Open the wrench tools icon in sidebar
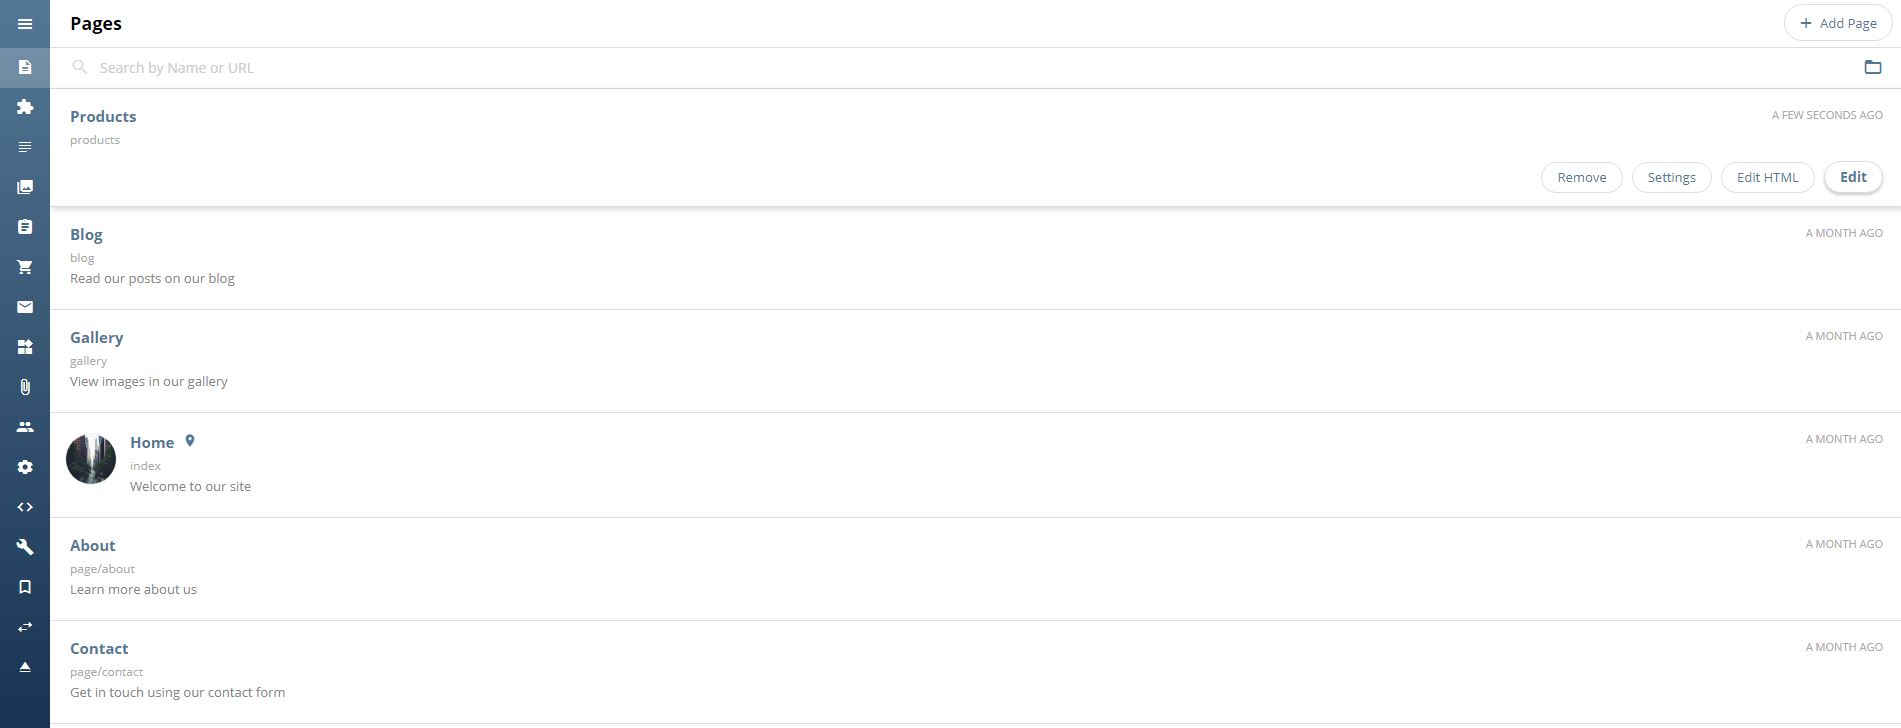This screenshot has width=1901, height=728. [x=25, y=547]
